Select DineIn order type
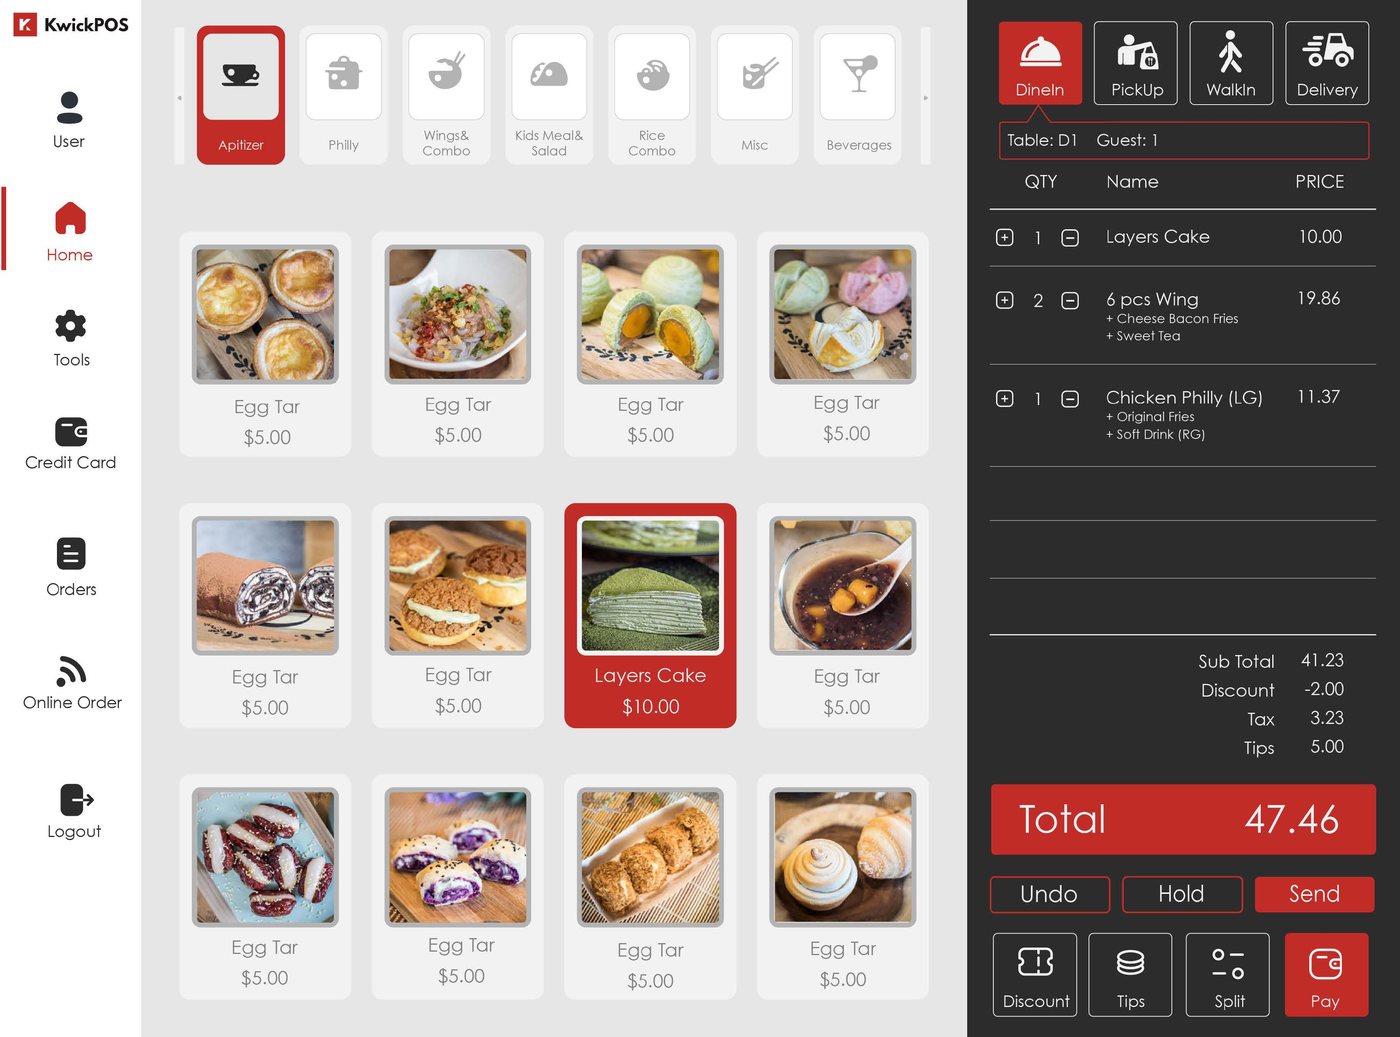The image size is (1400, 1037). point(1040,63)
